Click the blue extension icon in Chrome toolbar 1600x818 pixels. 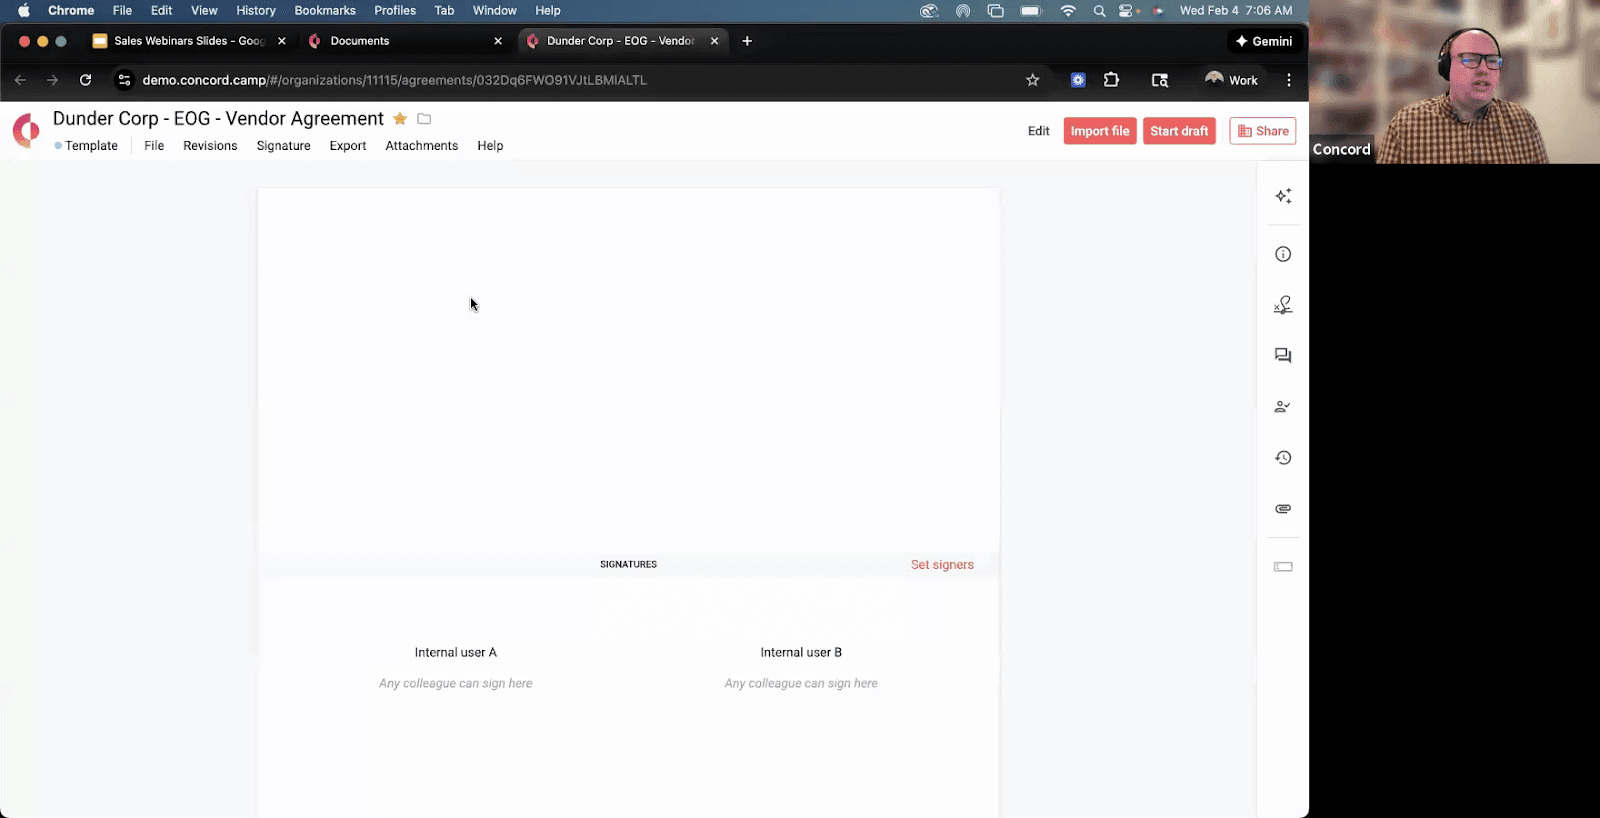tap(1078, 80)
